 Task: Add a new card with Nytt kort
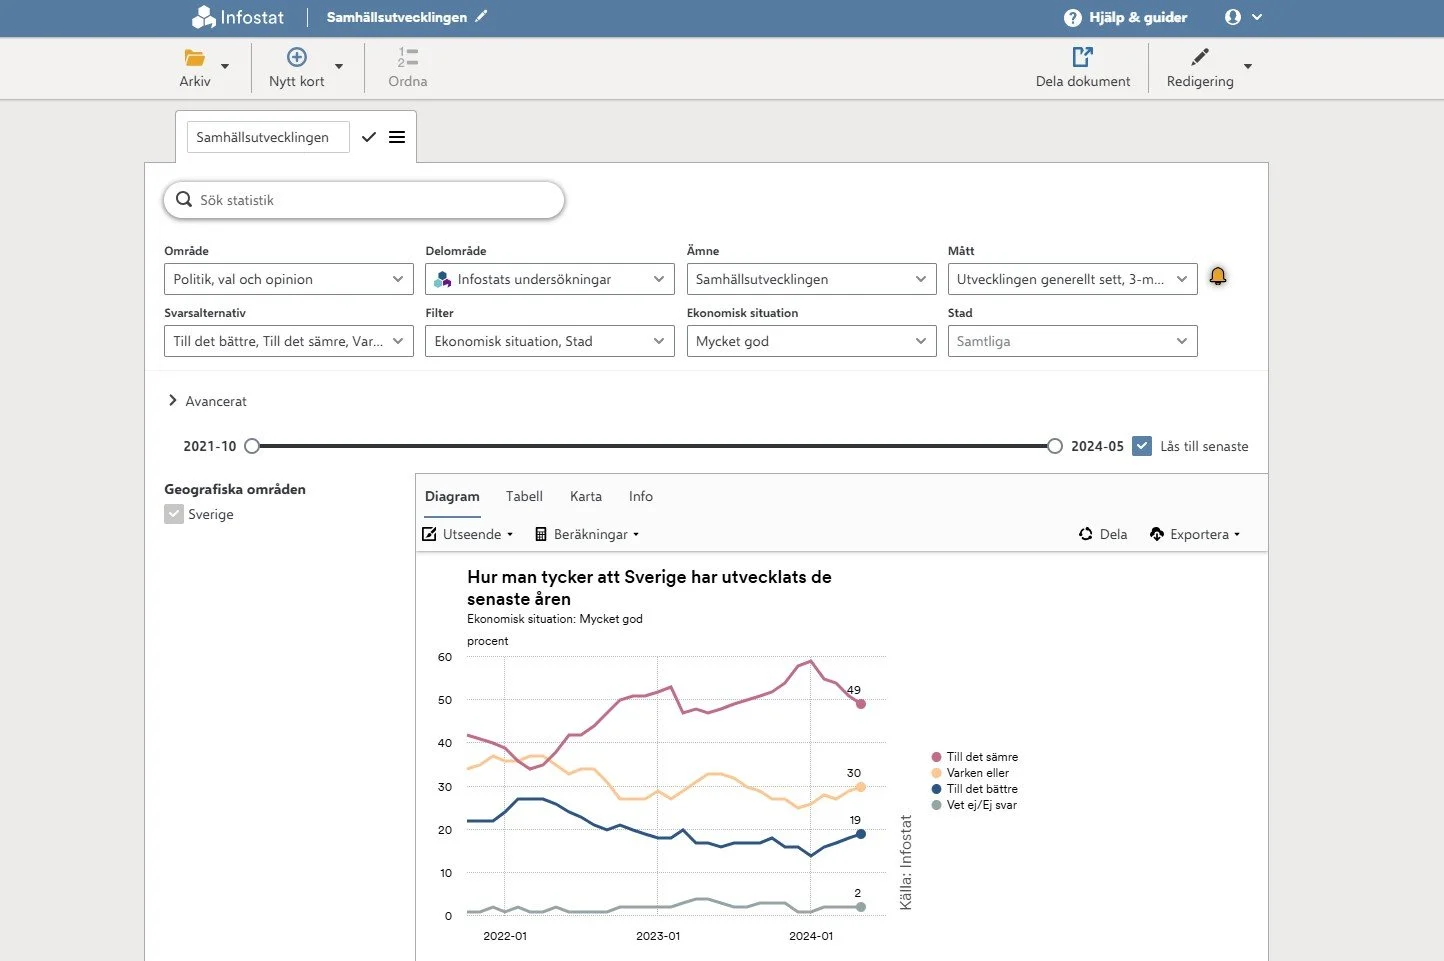click(296, 67)
